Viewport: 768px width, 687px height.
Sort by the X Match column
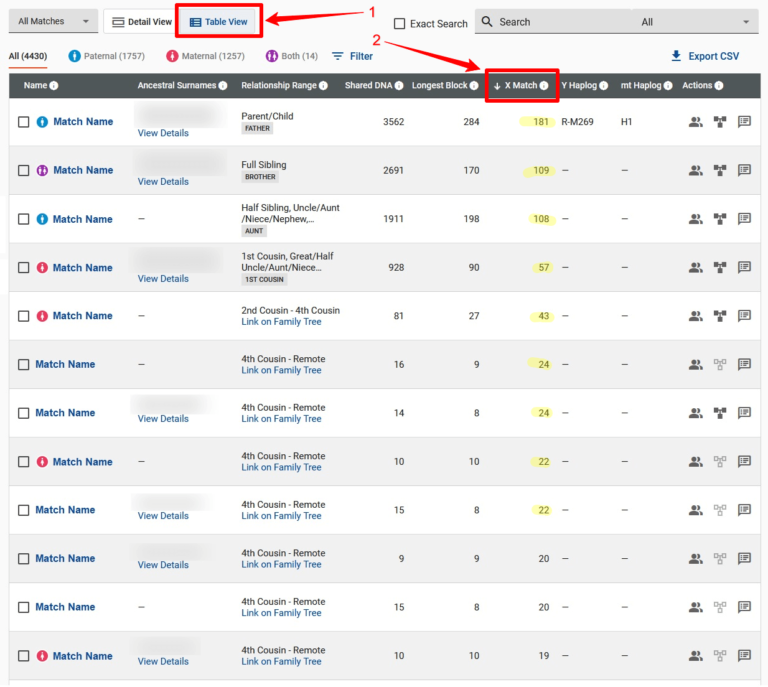coord(520,86)
